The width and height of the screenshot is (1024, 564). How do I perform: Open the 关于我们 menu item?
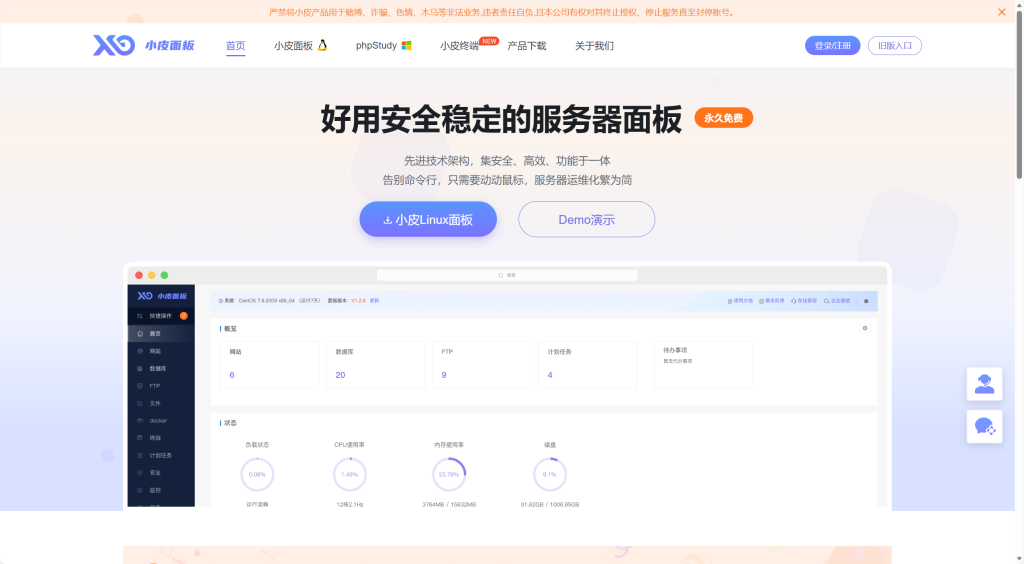pyautogui.click(x=594, y=45)
